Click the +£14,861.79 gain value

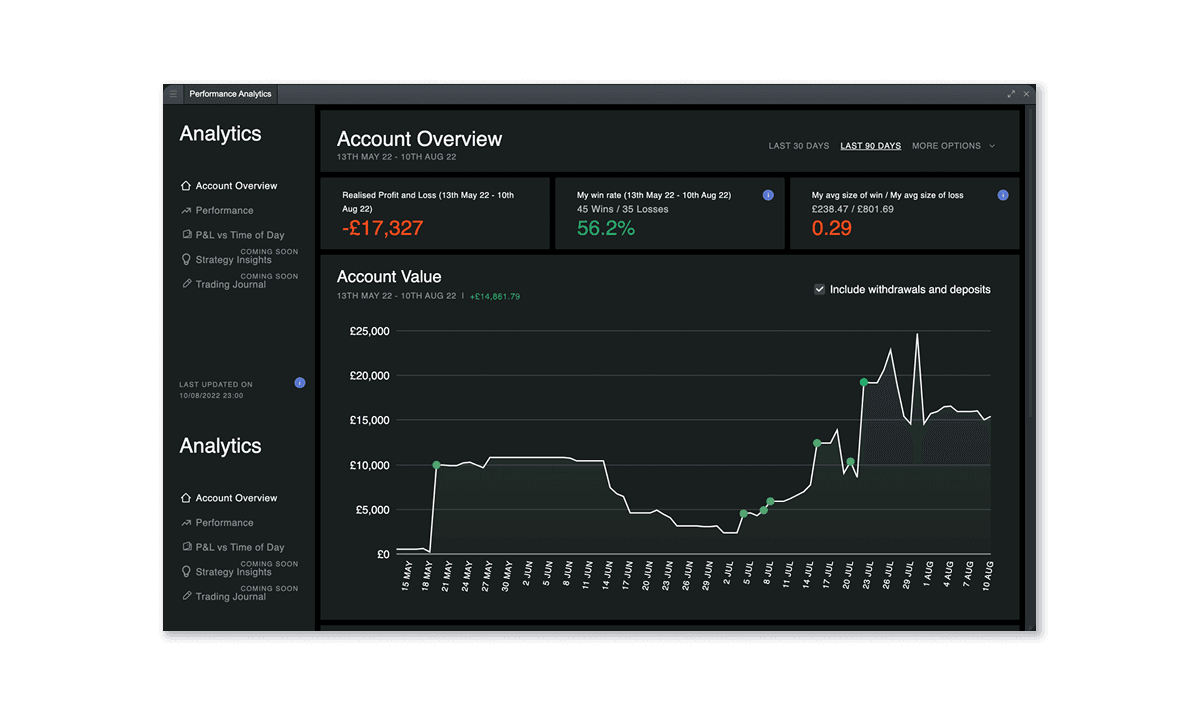click(x=495, y=296)
